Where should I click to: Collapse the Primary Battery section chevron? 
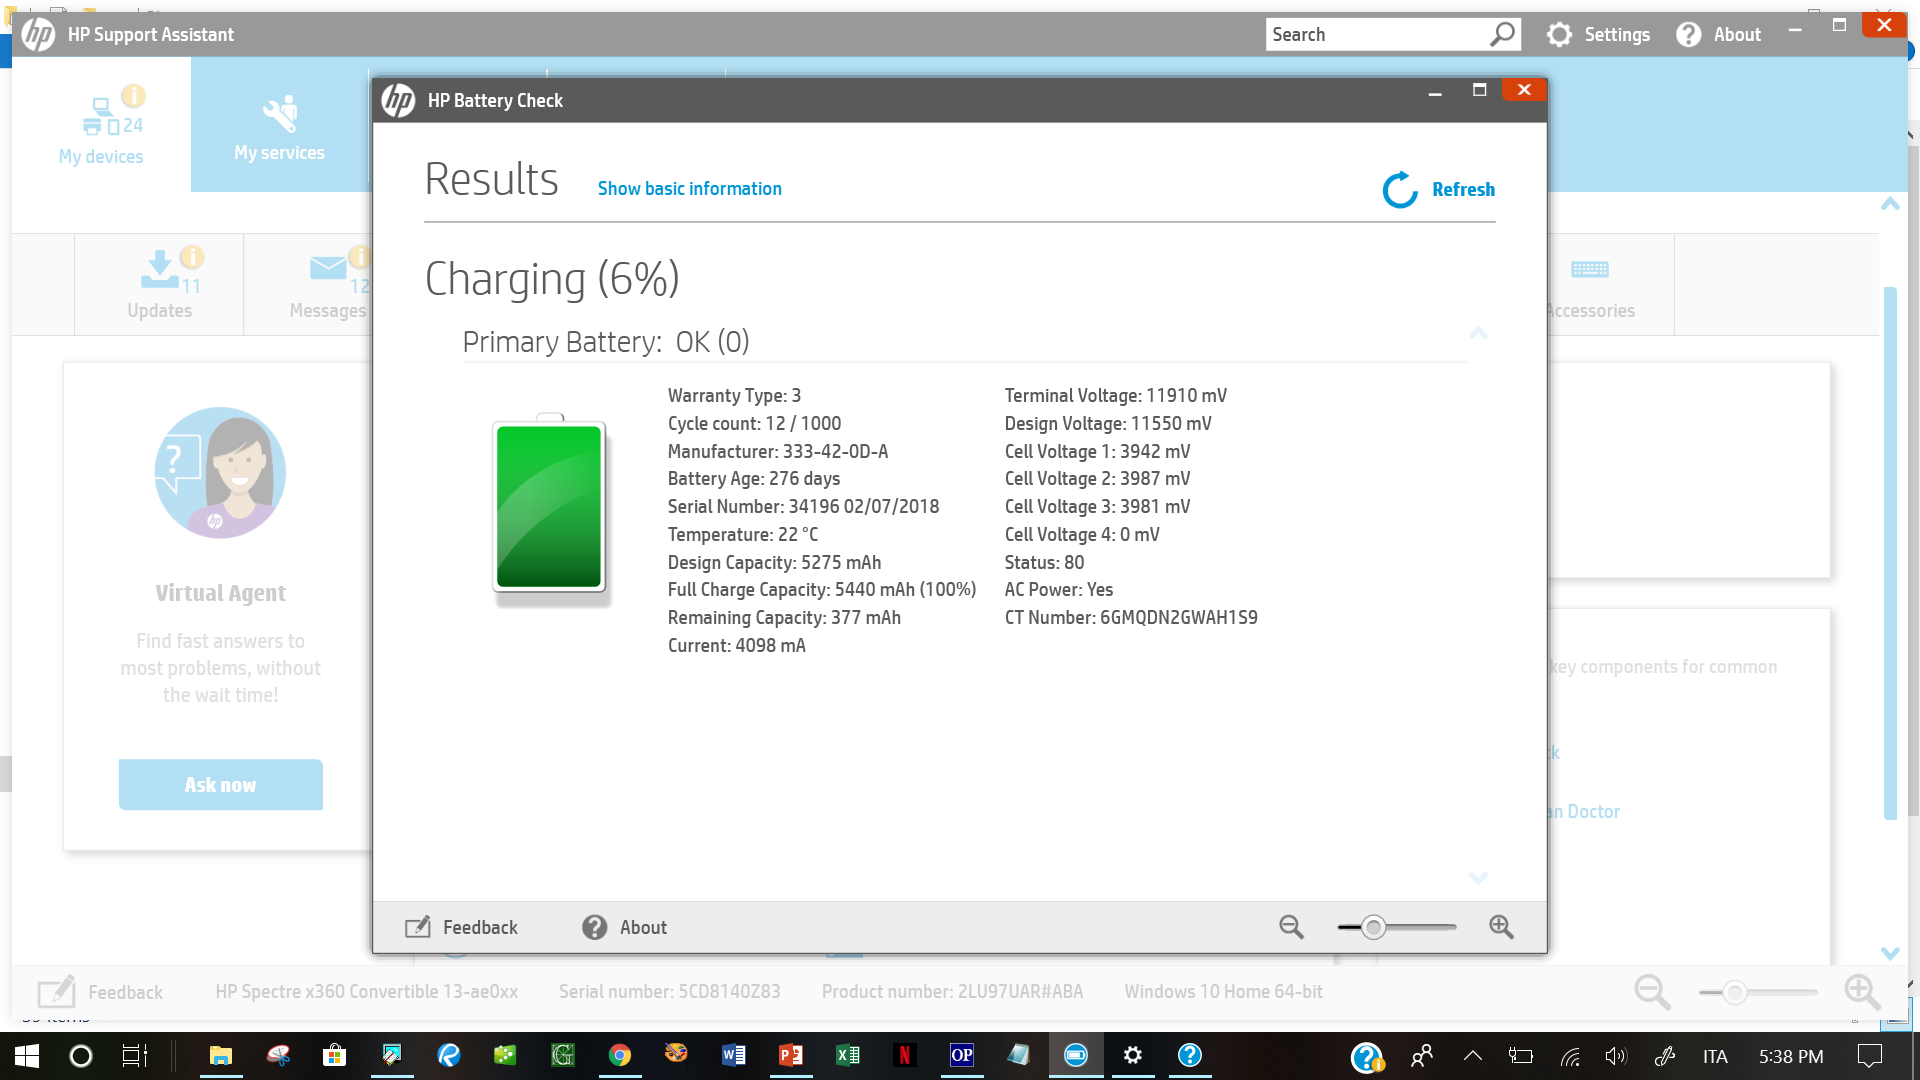click(1478, 333)
